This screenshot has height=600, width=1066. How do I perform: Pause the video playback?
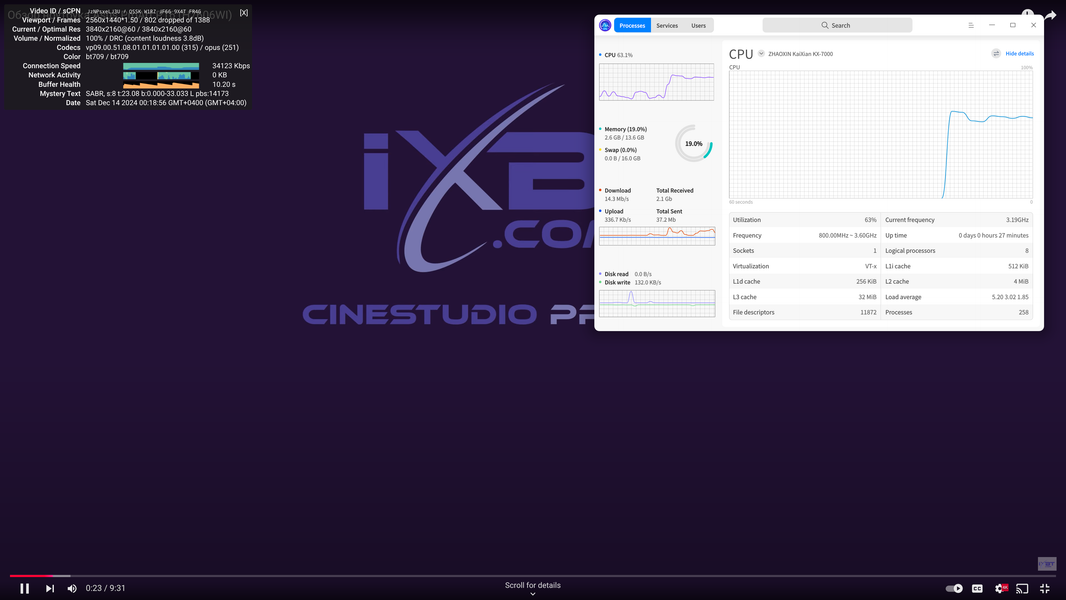[24, 588]
